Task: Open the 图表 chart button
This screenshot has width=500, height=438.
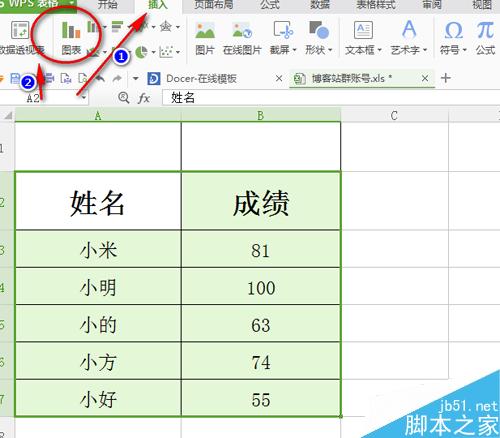Action: [71, 37]
